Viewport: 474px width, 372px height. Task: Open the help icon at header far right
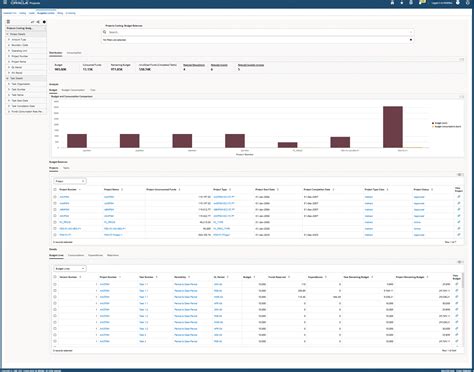point(467,2)
